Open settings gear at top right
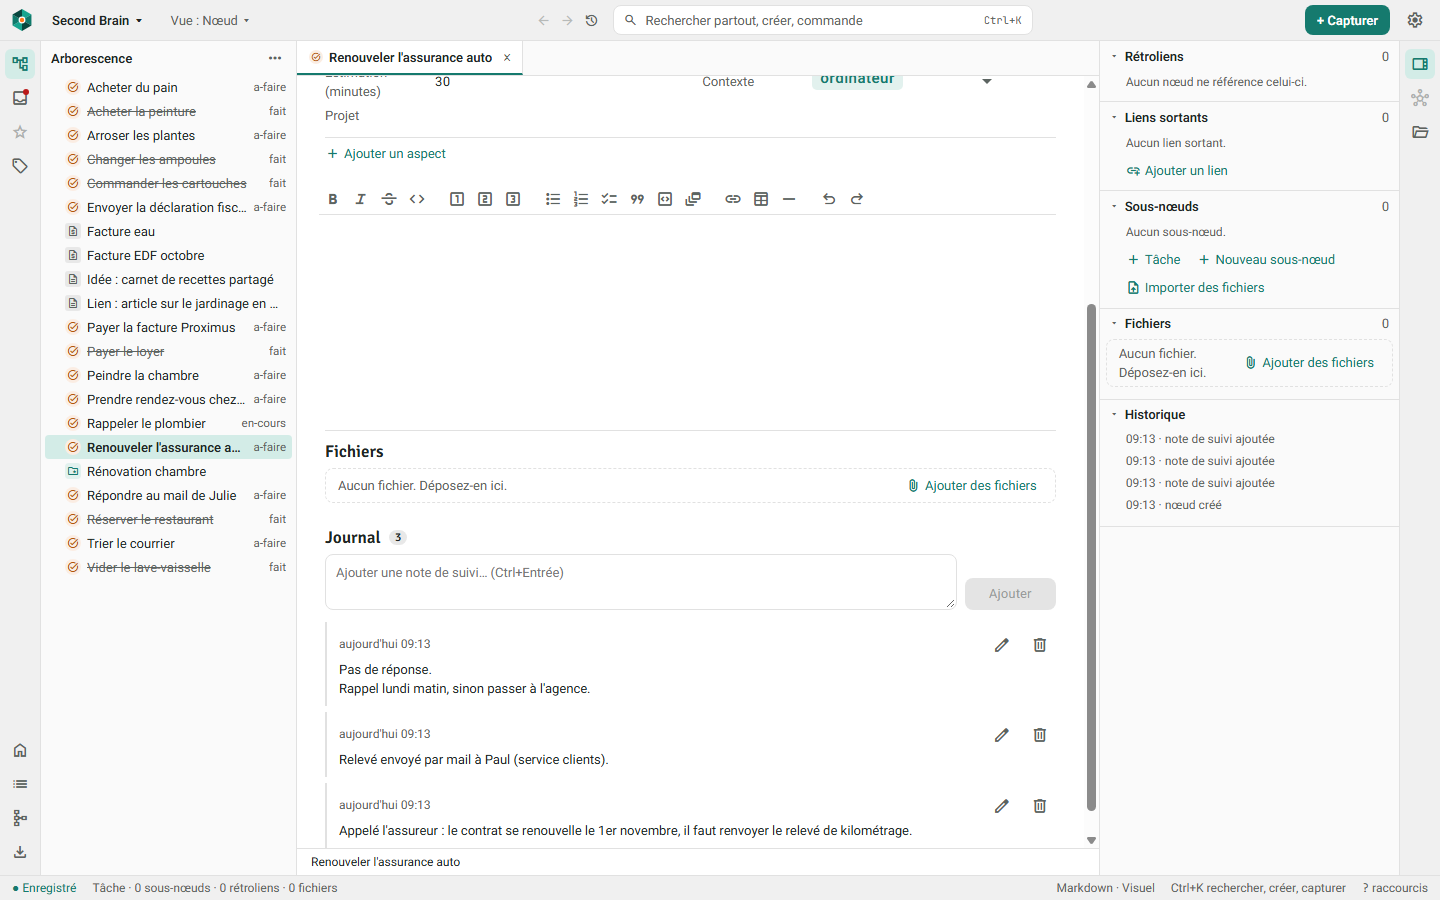Image resolution: width=1440 pixels, height=900 pixels. 1415,20
